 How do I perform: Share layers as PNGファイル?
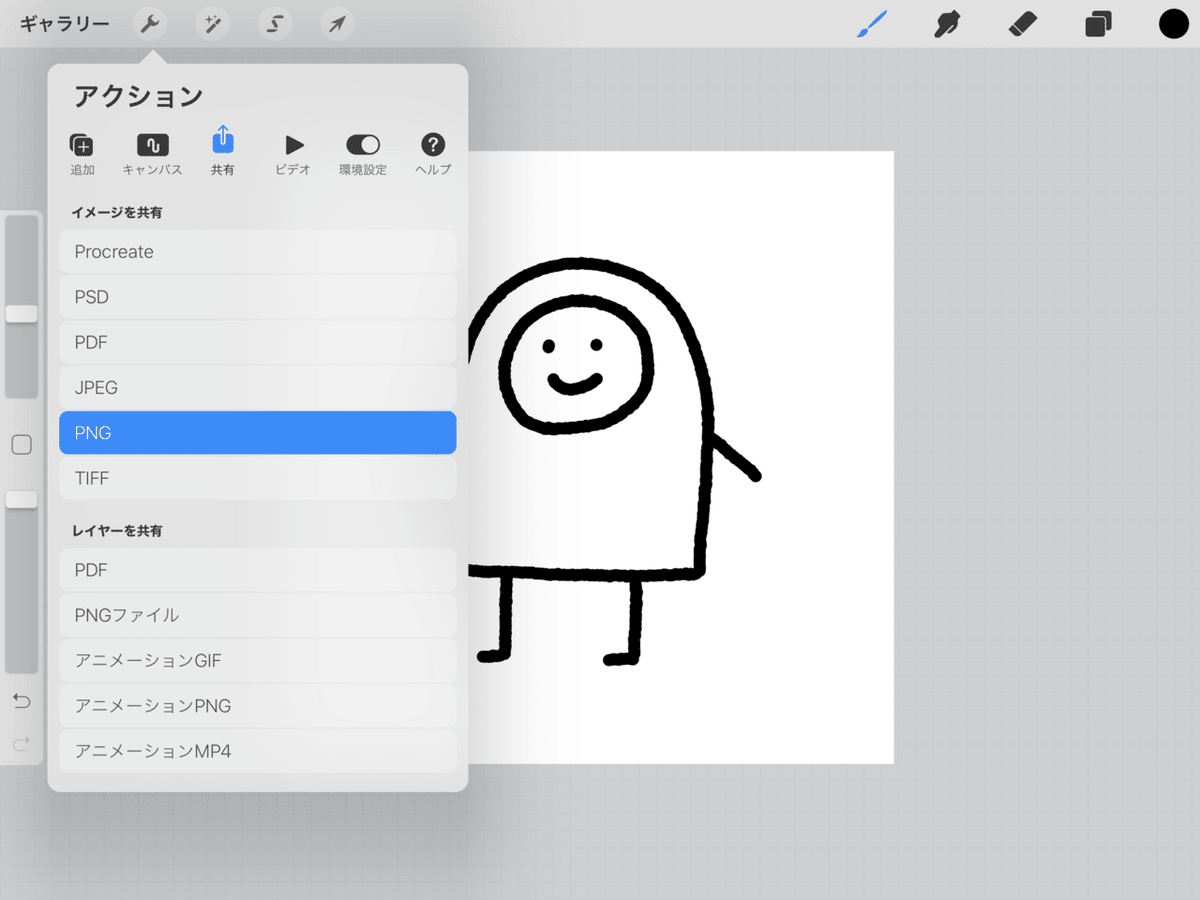pyautogui.click(x=258, y=615)
